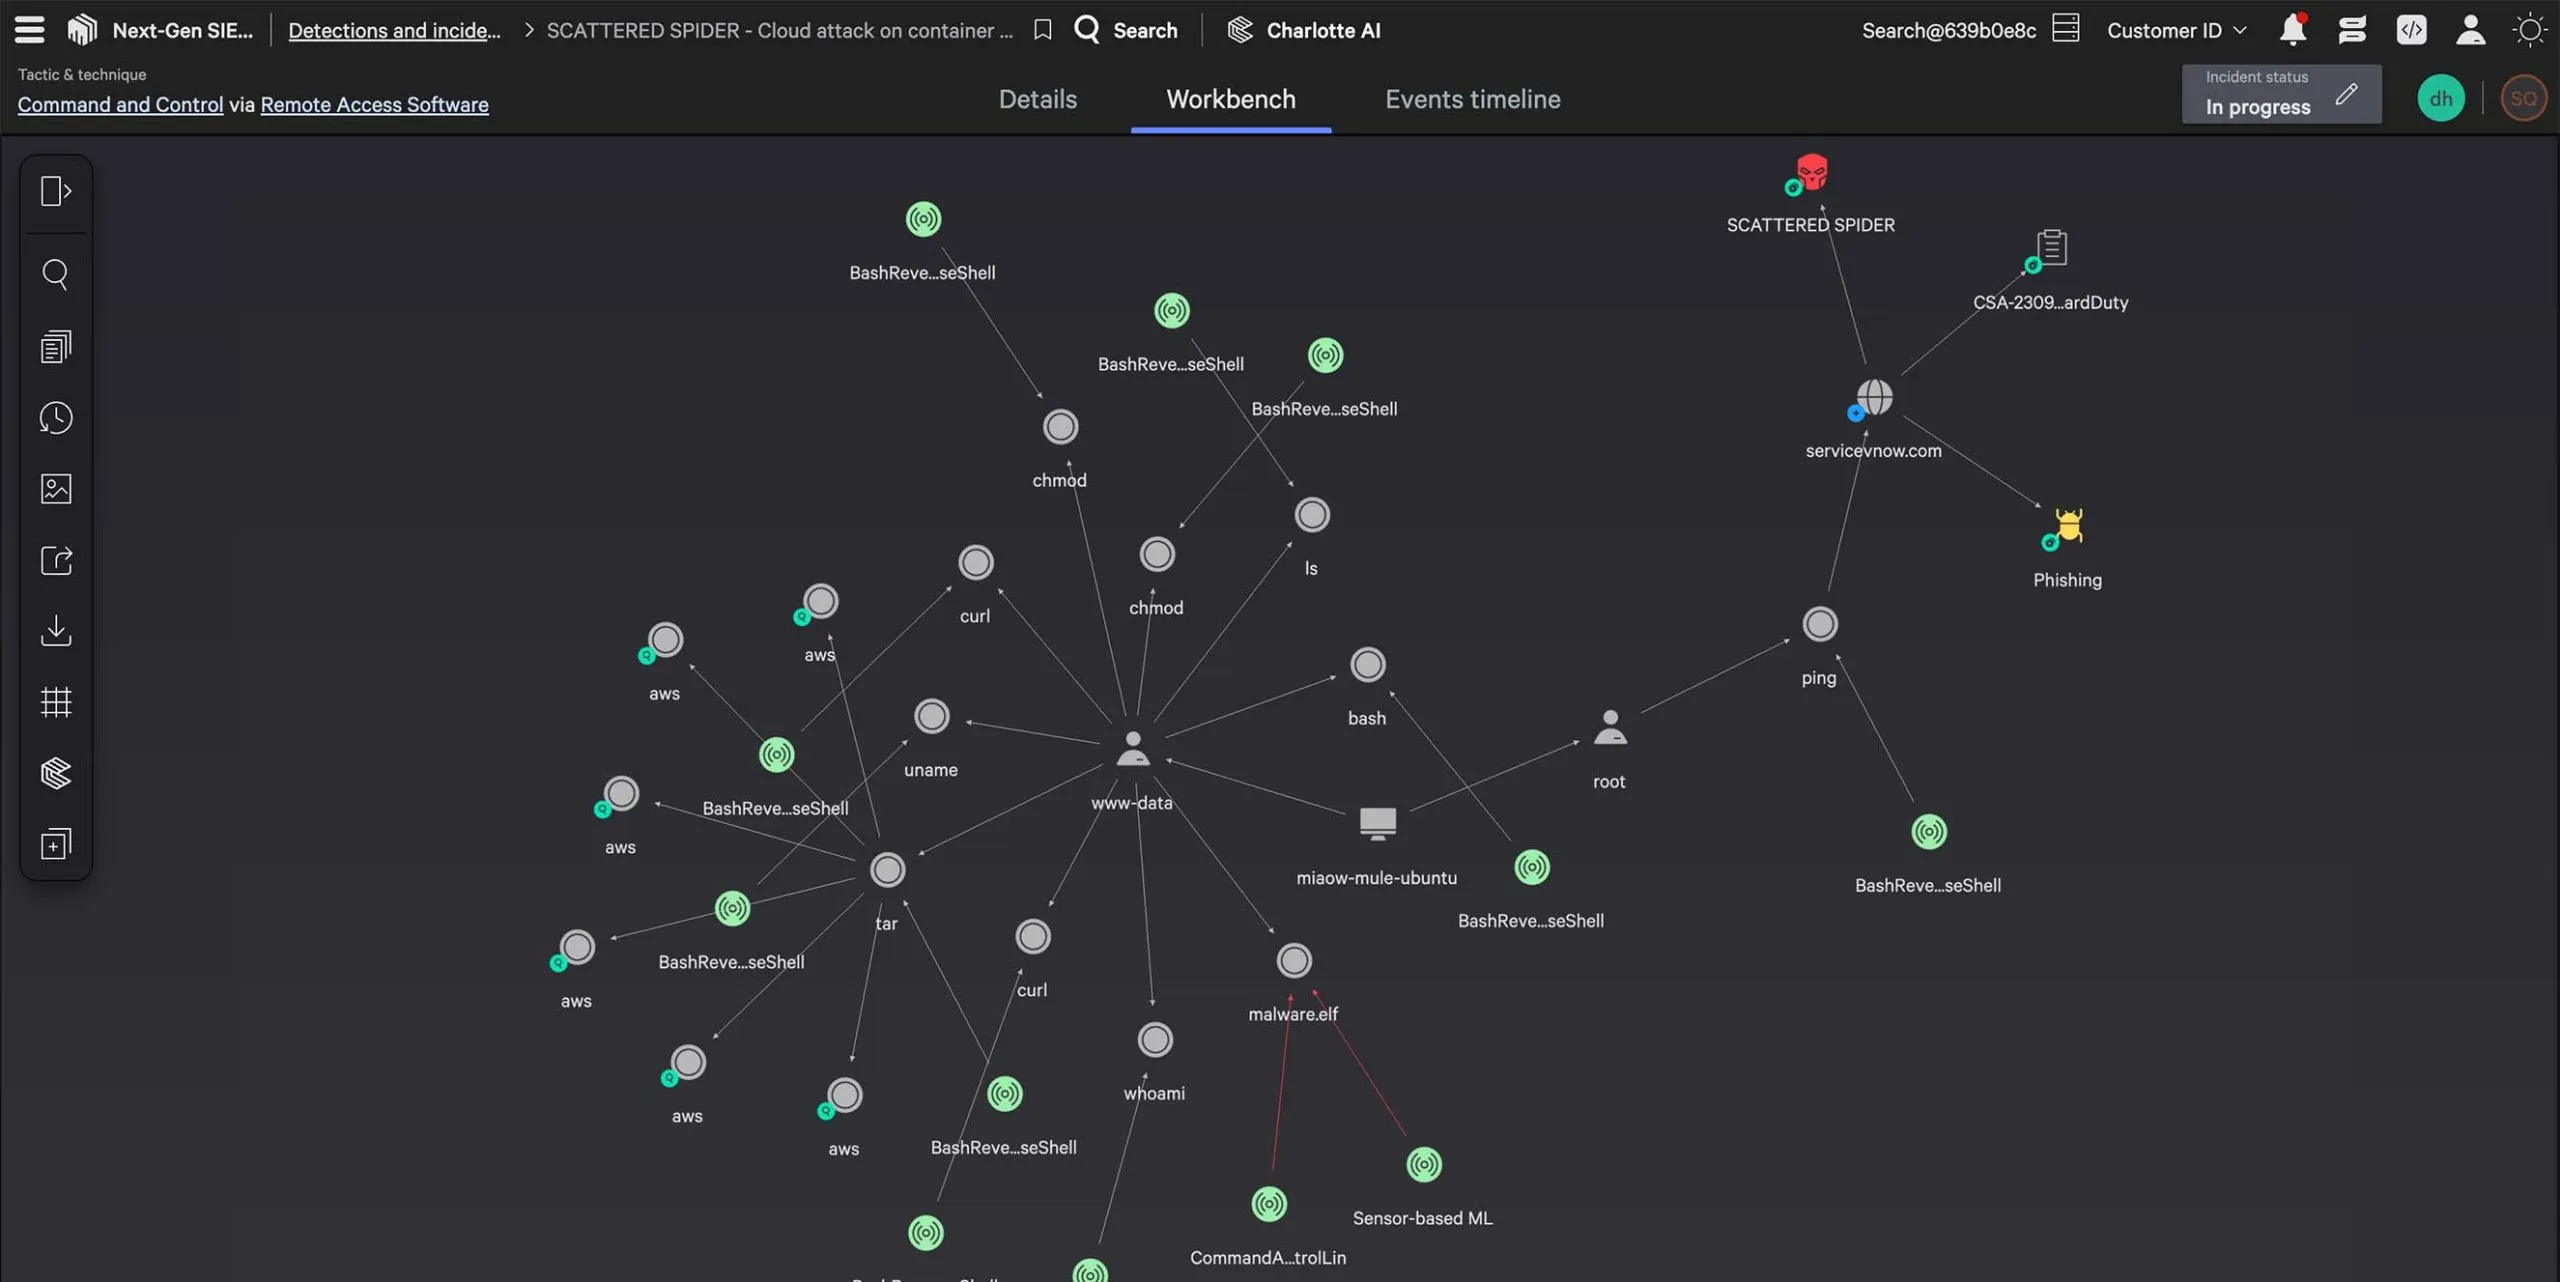Select the malware.elf process node
Viewport: 2560px width, 1282px height.
pos(1293,961)
